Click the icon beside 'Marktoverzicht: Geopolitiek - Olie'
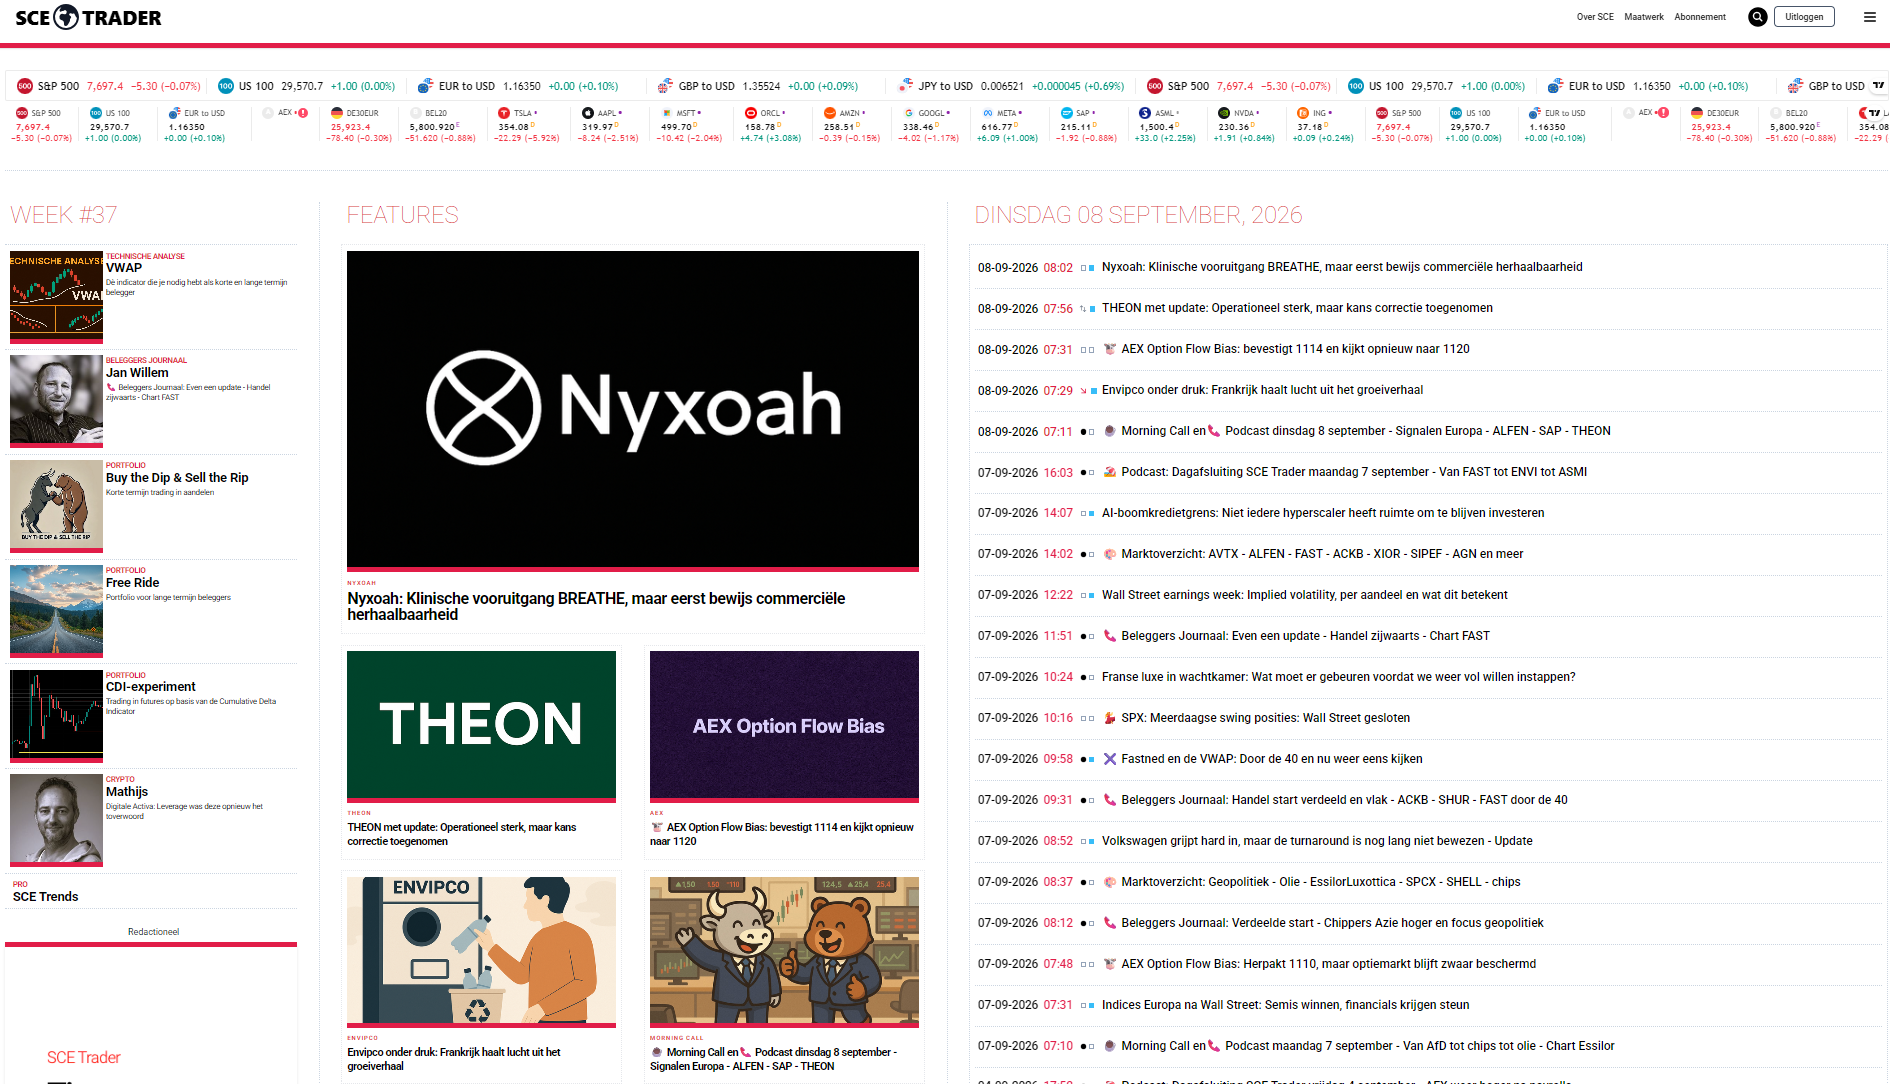 [x=1109, y=882]
